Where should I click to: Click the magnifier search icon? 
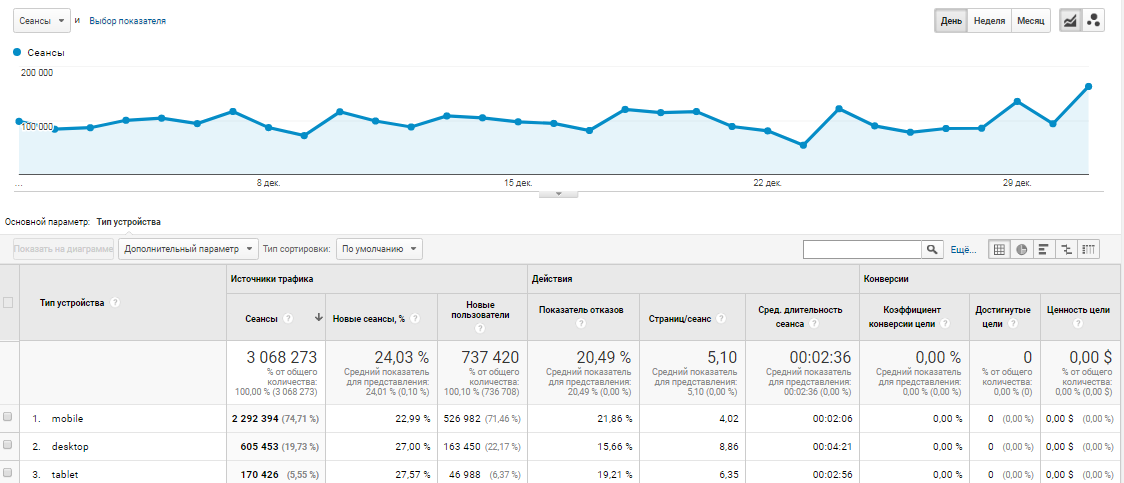(932, 249)
